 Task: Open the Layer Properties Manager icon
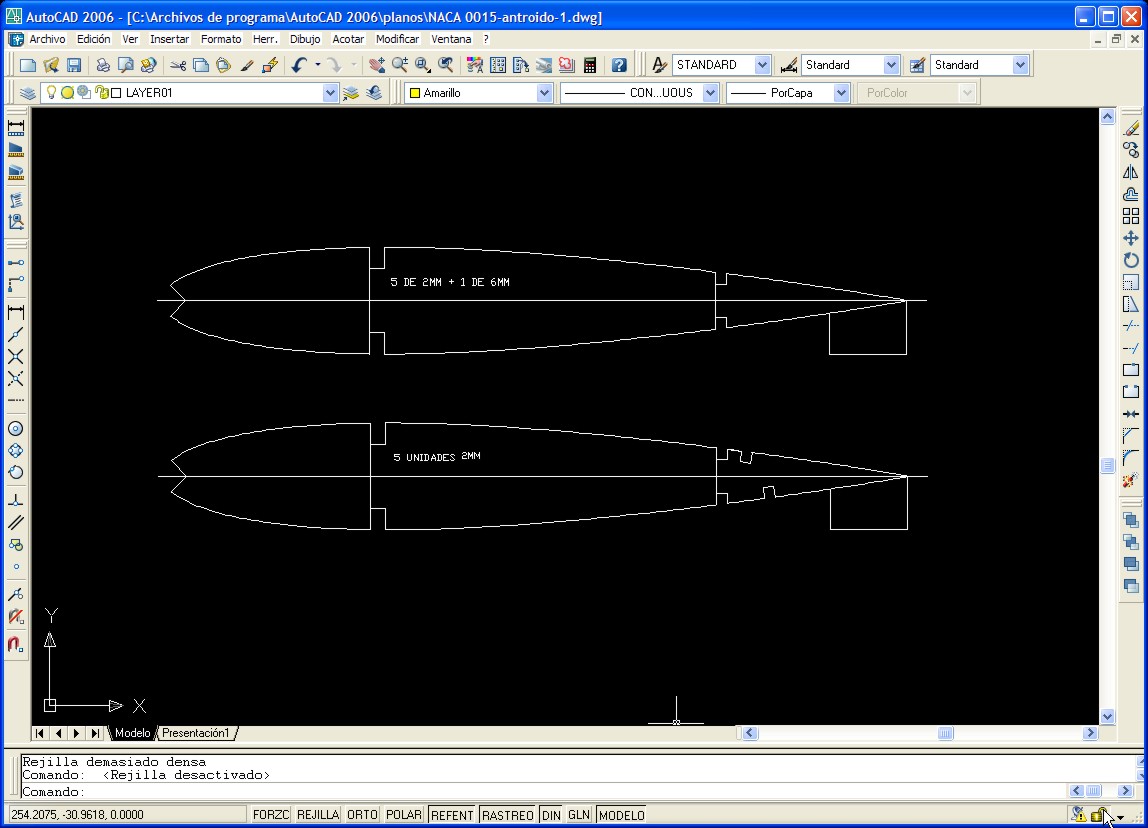[x=28, y=93]
